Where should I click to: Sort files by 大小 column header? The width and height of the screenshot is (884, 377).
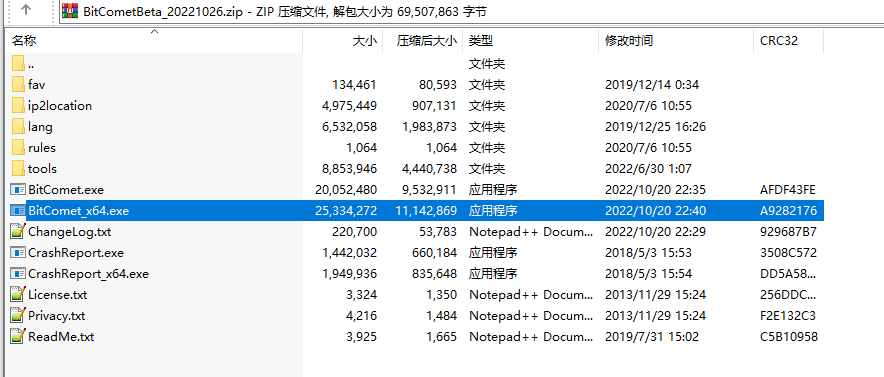343,41
